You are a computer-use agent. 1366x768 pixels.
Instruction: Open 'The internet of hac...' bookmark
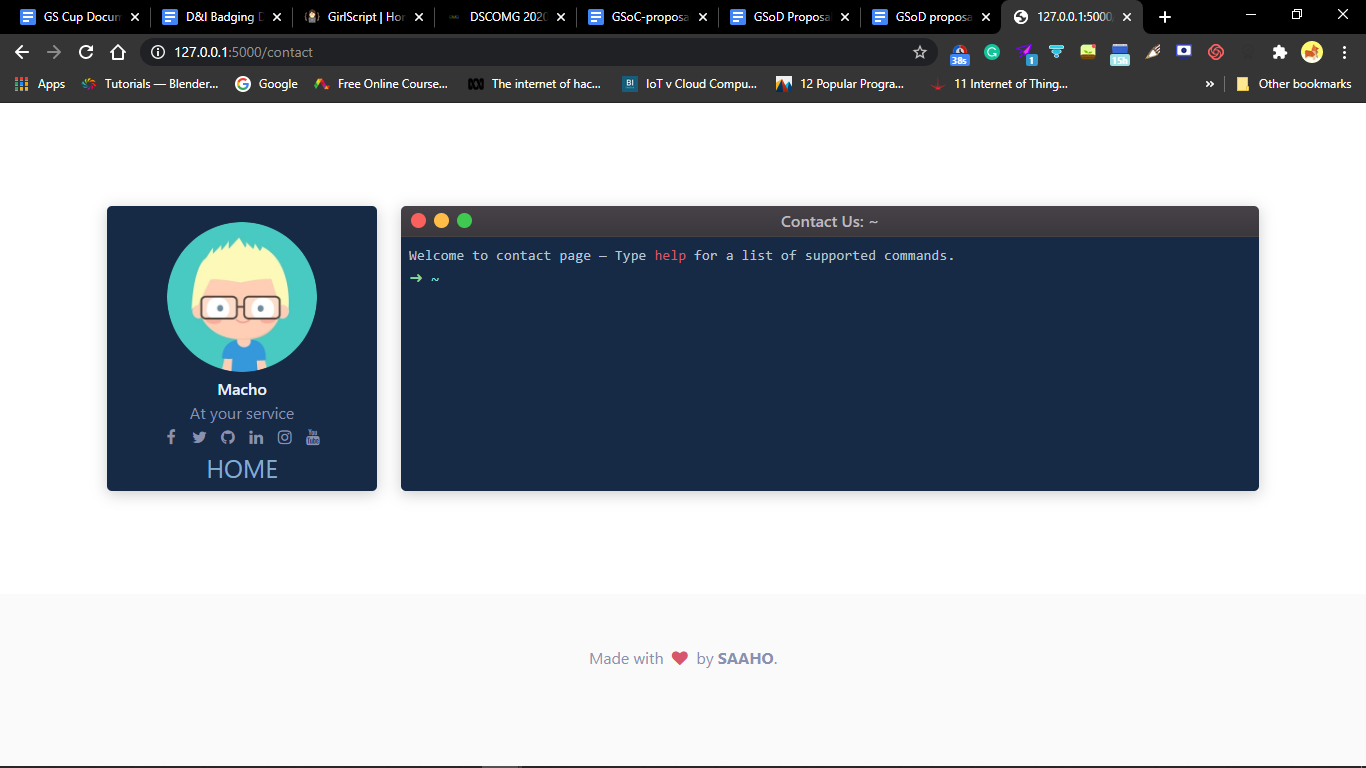coord(534,84)
